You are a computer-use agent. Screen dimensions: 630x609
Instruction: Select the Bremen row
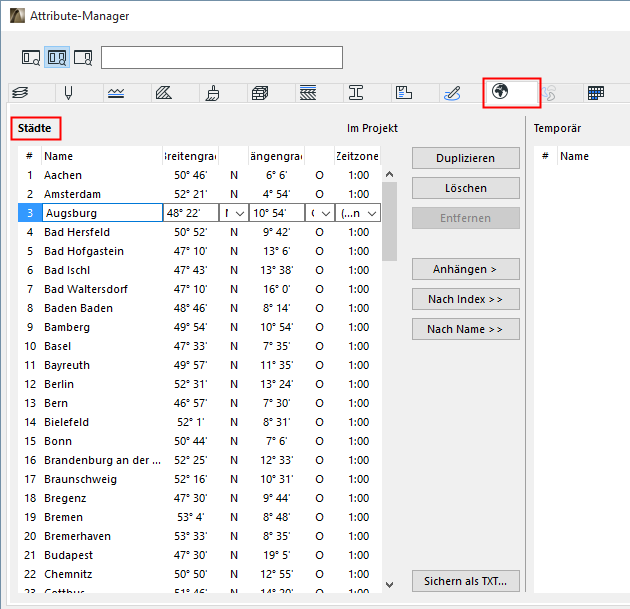pos(199,517)
